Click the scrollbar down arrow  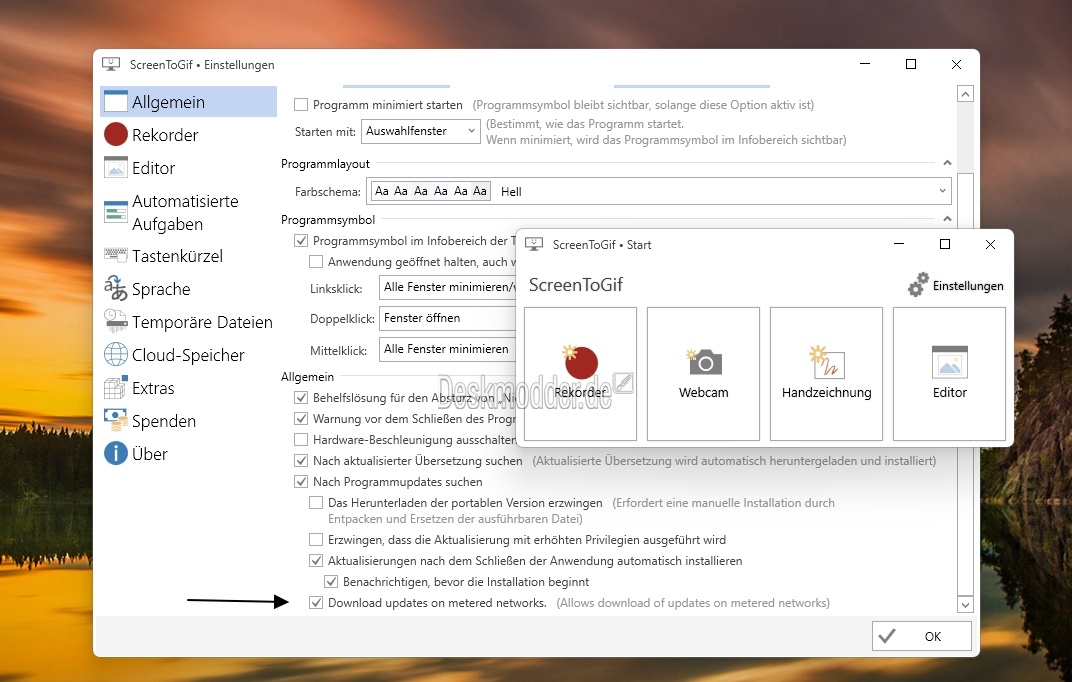pos(965,604)
